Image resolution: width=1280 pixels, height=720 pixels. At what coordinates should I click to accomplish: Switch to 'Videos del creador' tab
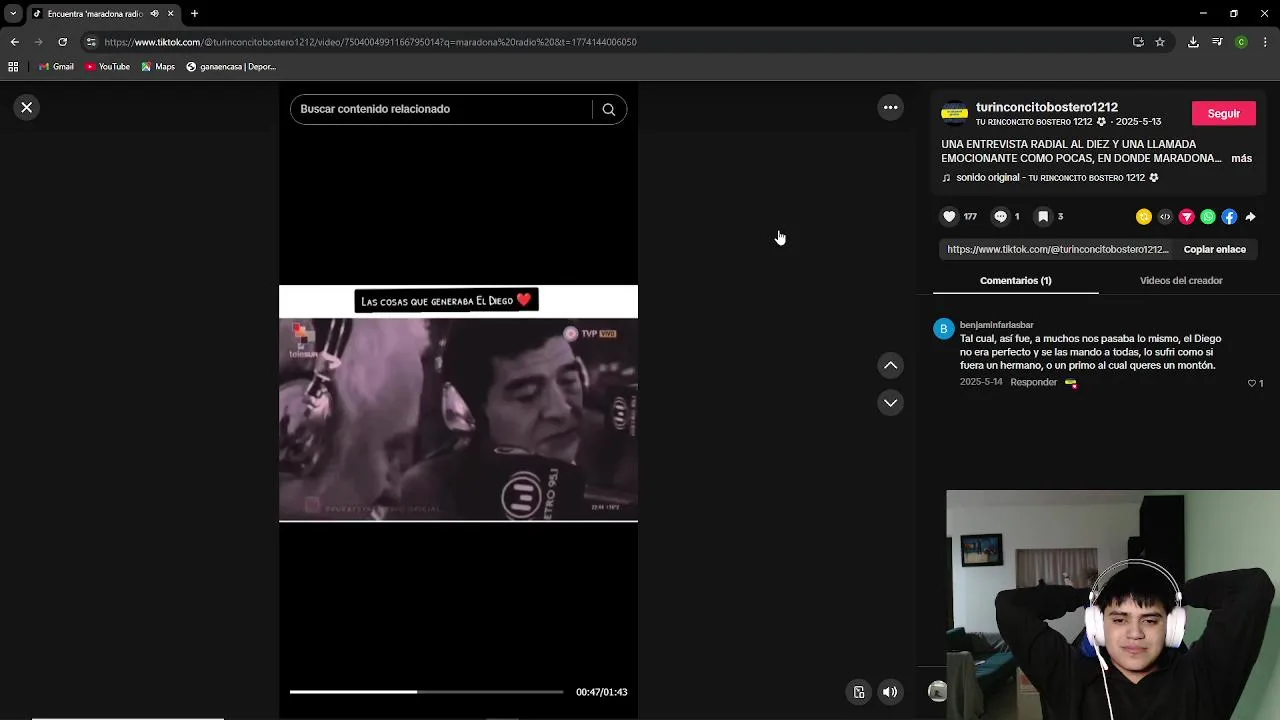pos(1181,280)
